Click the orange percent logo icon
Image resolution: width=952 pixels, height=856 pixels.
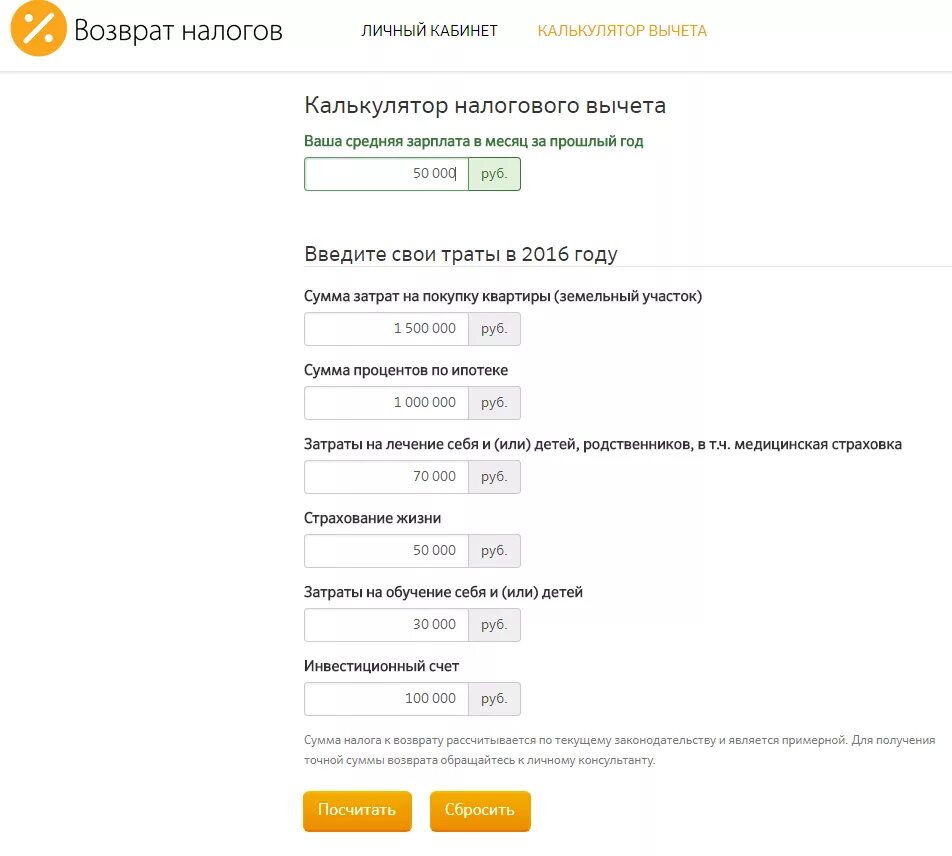38,29
